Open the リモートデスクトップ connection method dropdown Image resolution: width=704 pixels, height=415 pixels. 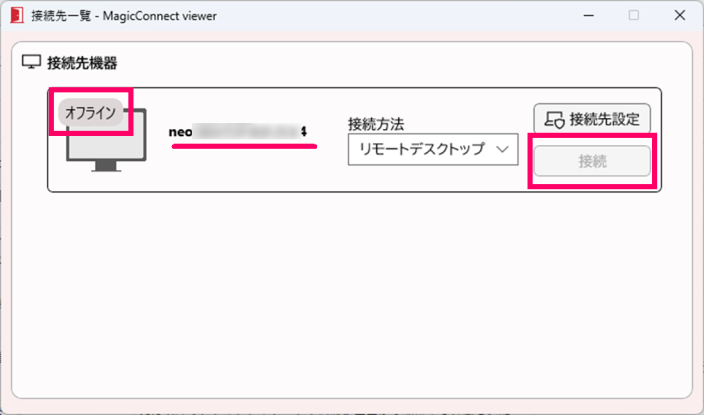(x=433, y=149)
